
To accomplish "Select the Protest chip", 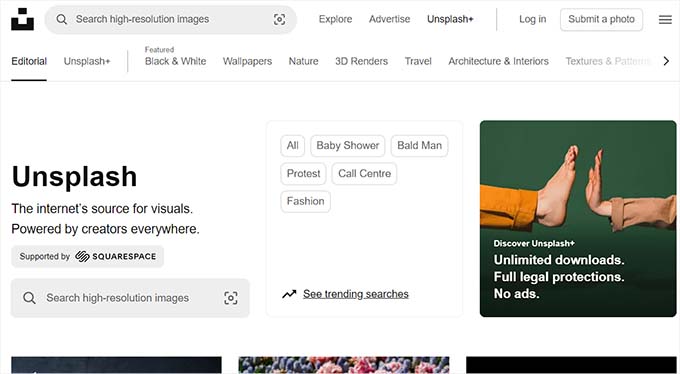I will (x=303, y=174).
